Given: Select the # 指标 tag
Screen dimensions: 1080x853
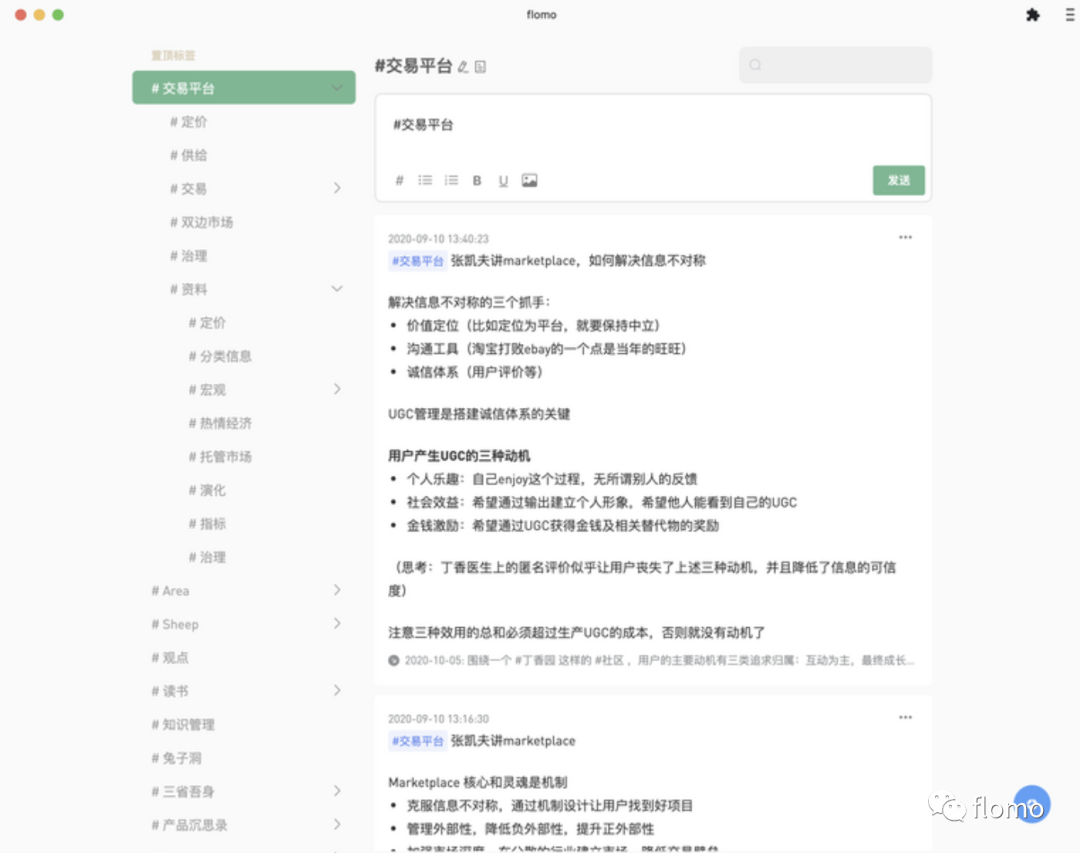Looking at the screenshot, I should coord(207,524).
